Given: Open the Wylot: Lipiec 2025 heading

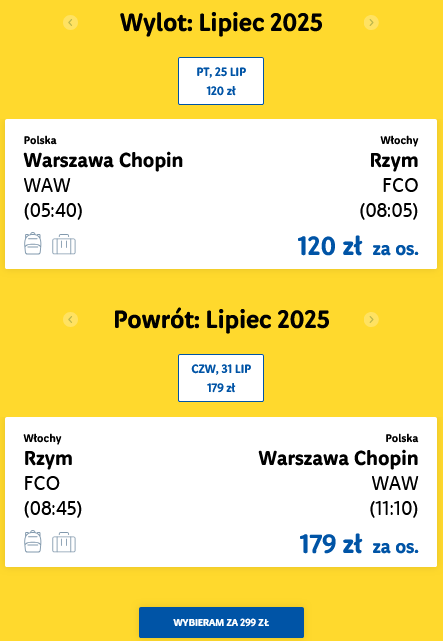Looking at the screenshot, I should coord(221,23).
